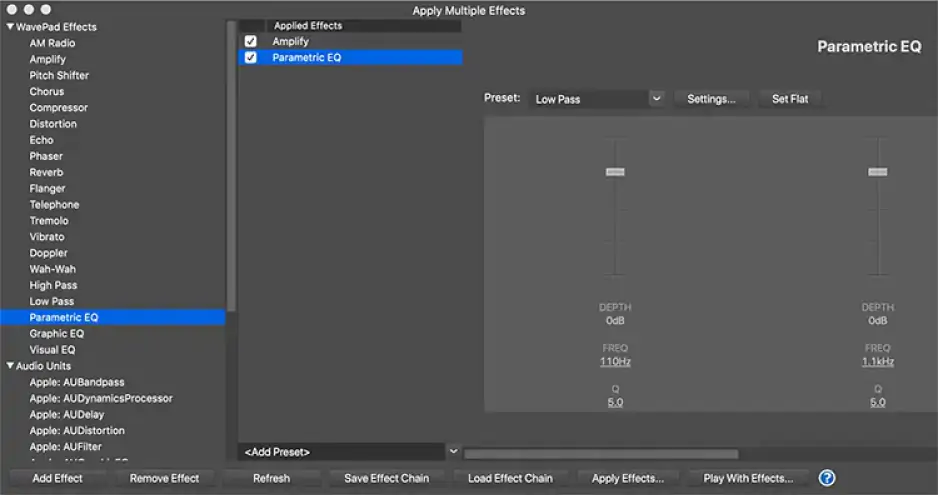Click the Add Effect button
This screenshot has width=938, height=495.
coord(57,478)
